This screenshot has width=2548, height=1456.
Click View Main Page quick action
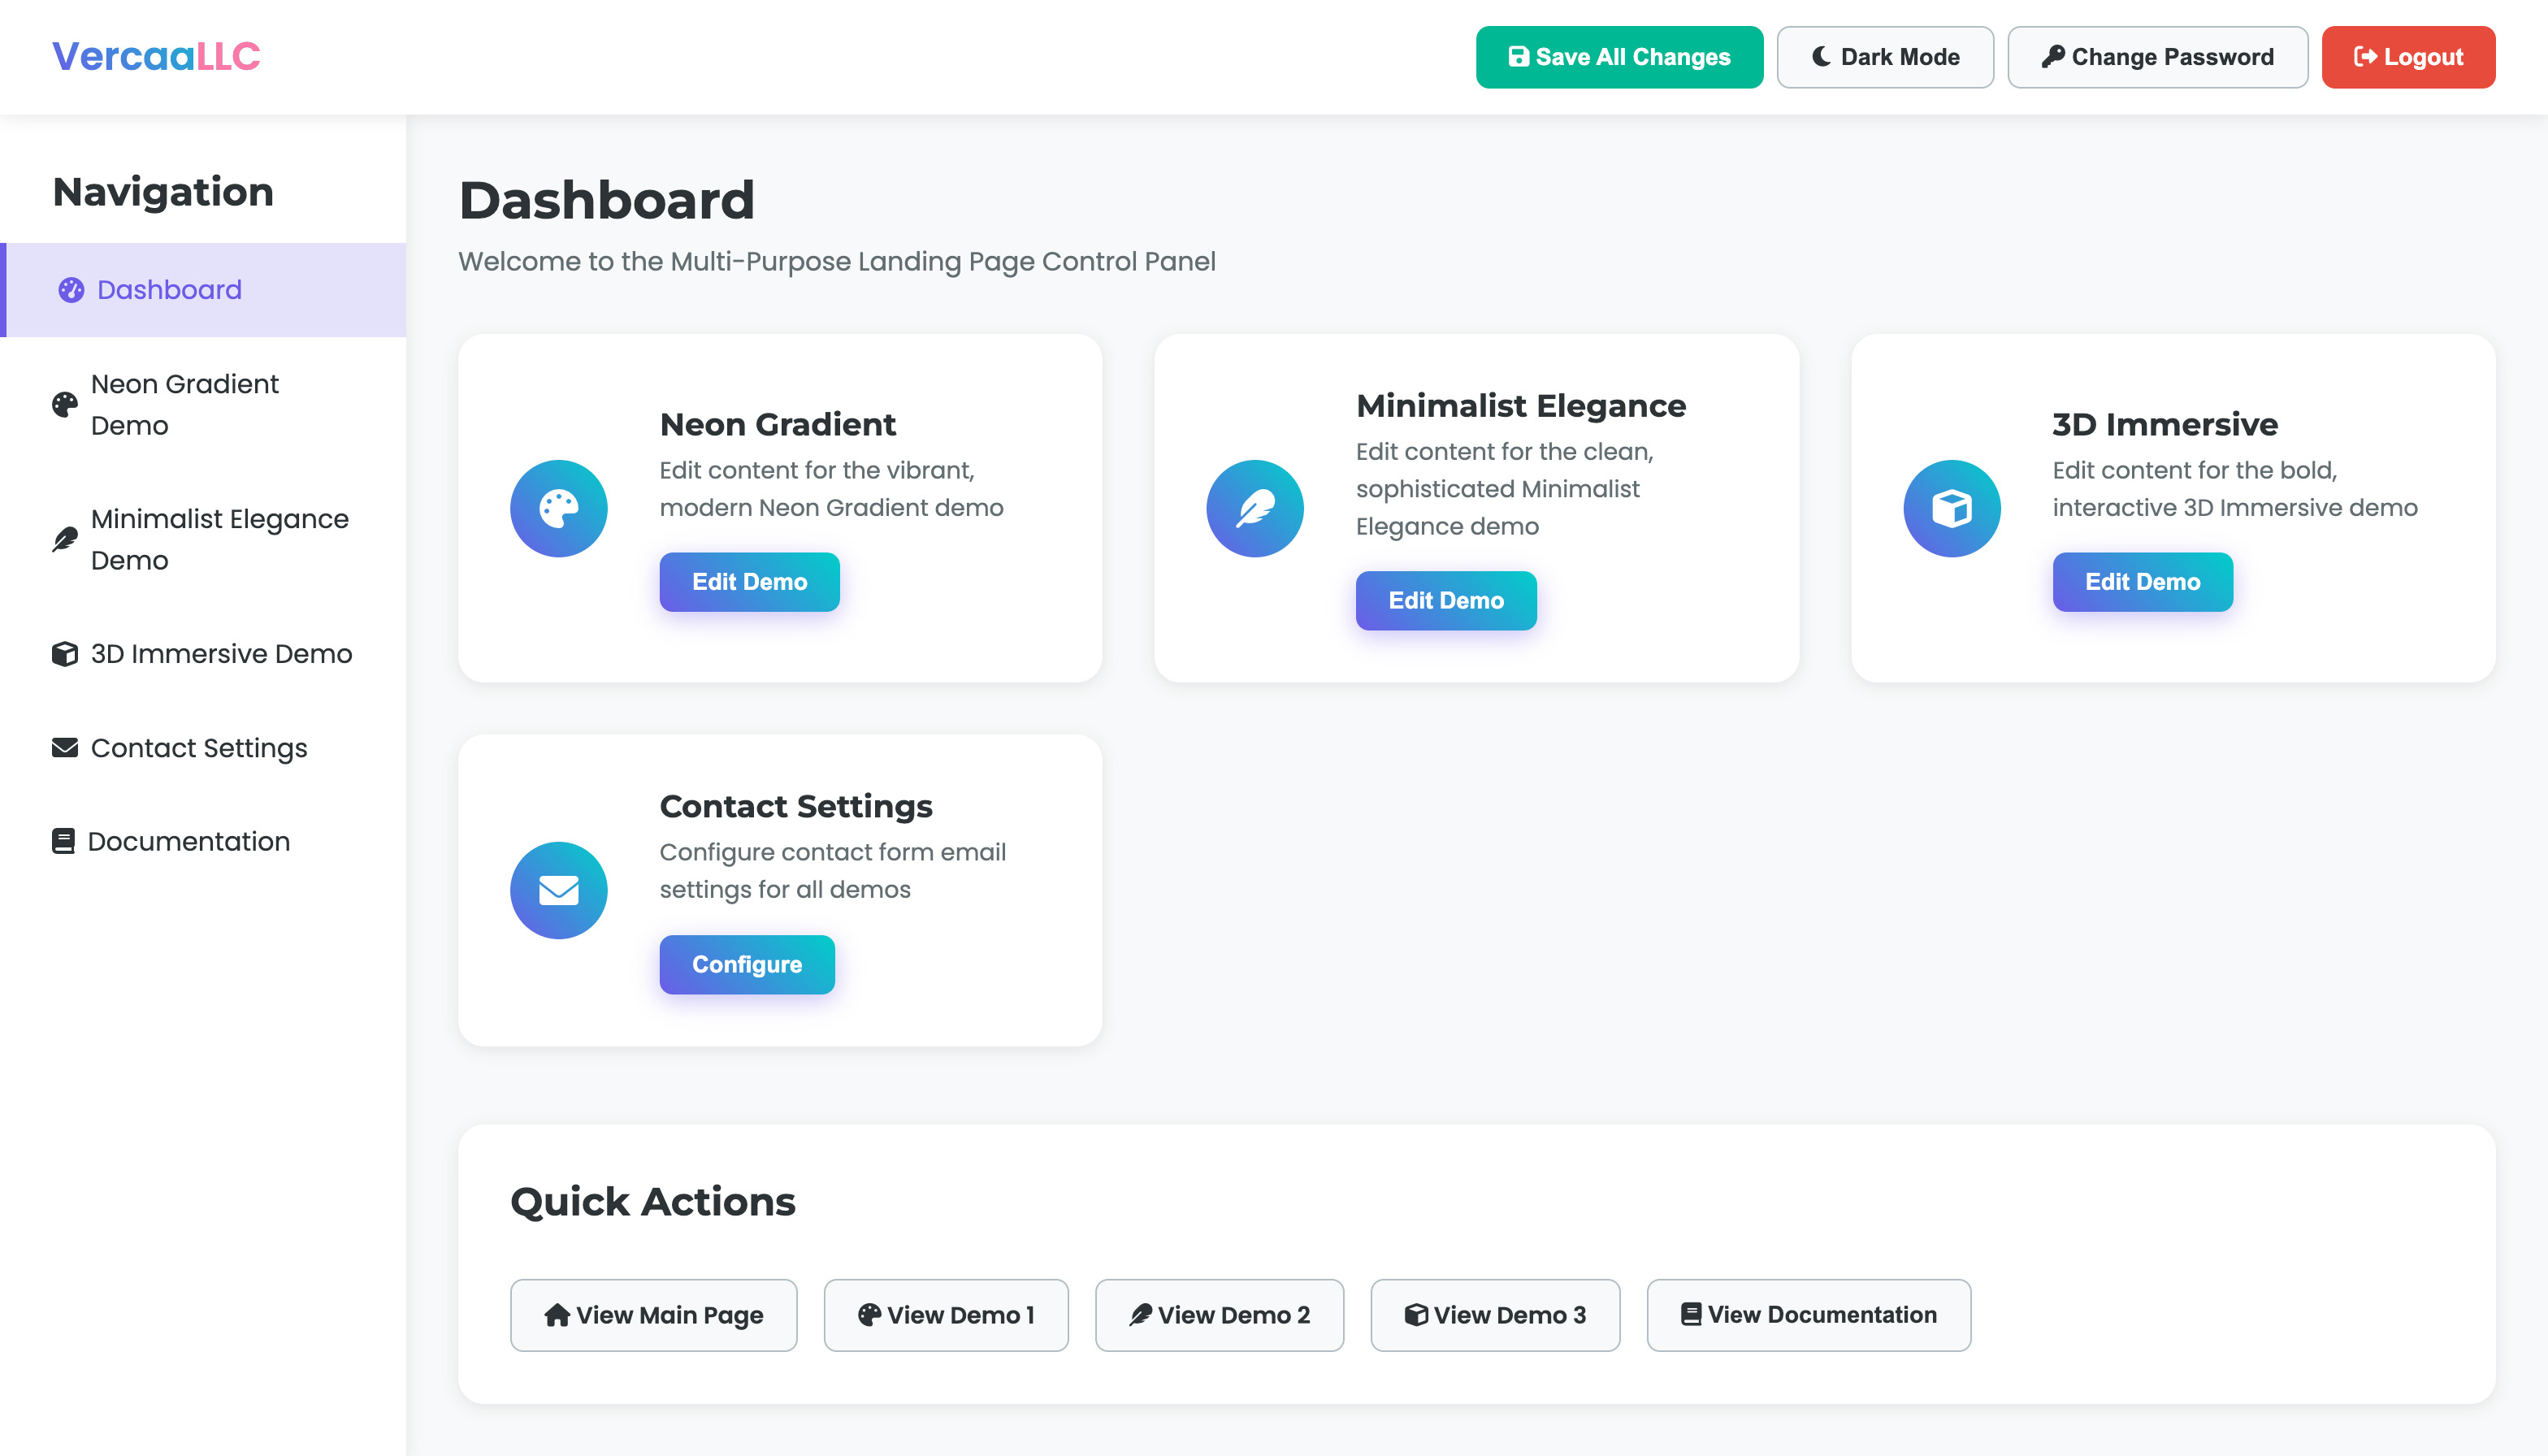pyautogui.click(x=654, y=1315)
